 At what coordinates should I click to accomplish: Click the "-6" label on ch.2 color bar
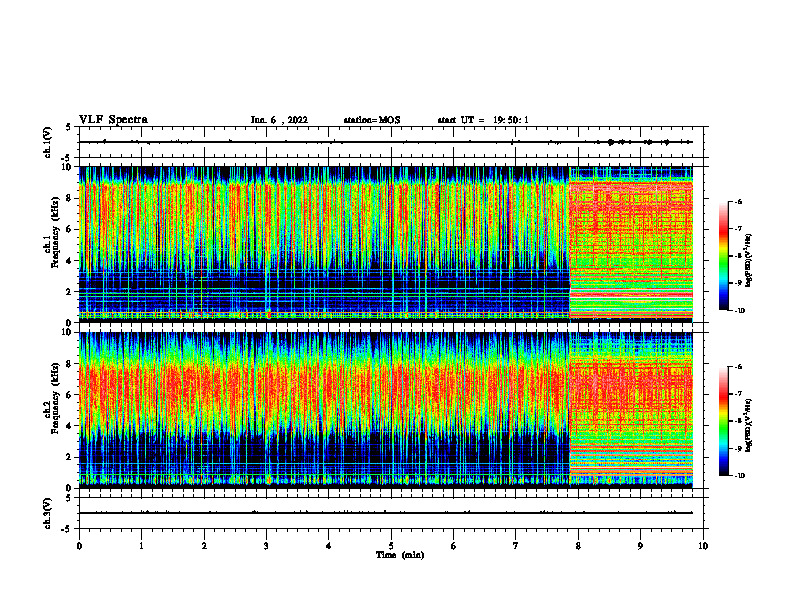pyautogui.click(x=738, y=367)
